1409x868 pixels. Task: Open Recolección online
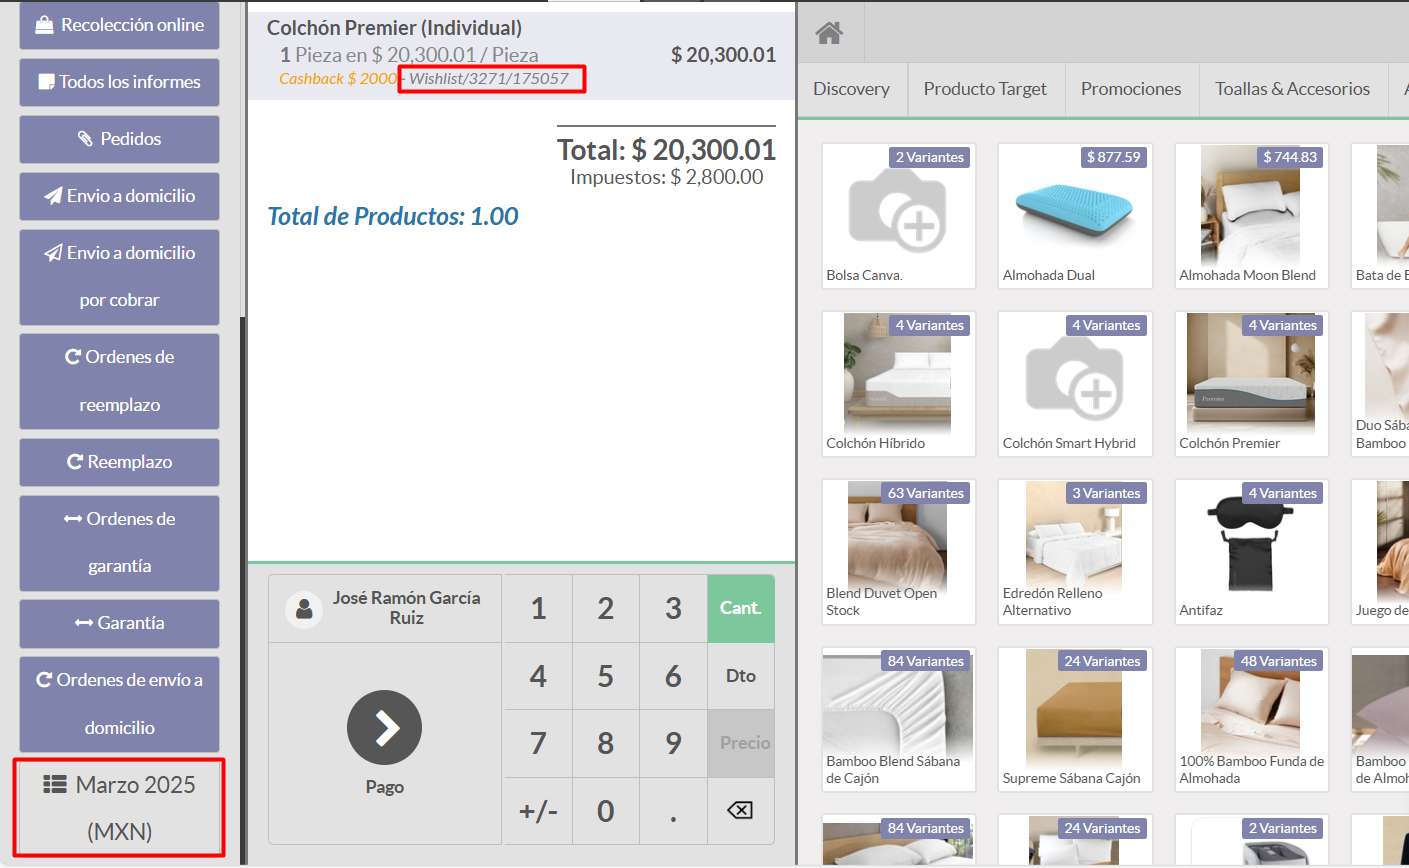tap(119, 25)
